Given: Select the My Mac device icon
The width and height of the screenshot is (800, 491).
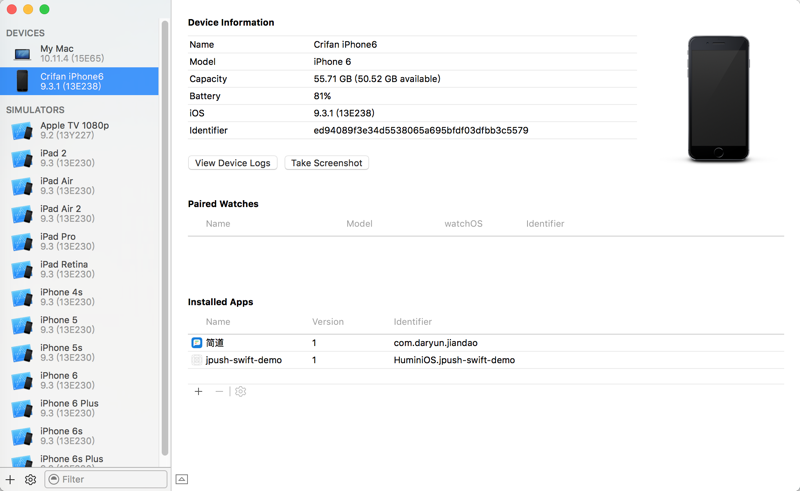Looking at the screenshot, I should 22,54.
